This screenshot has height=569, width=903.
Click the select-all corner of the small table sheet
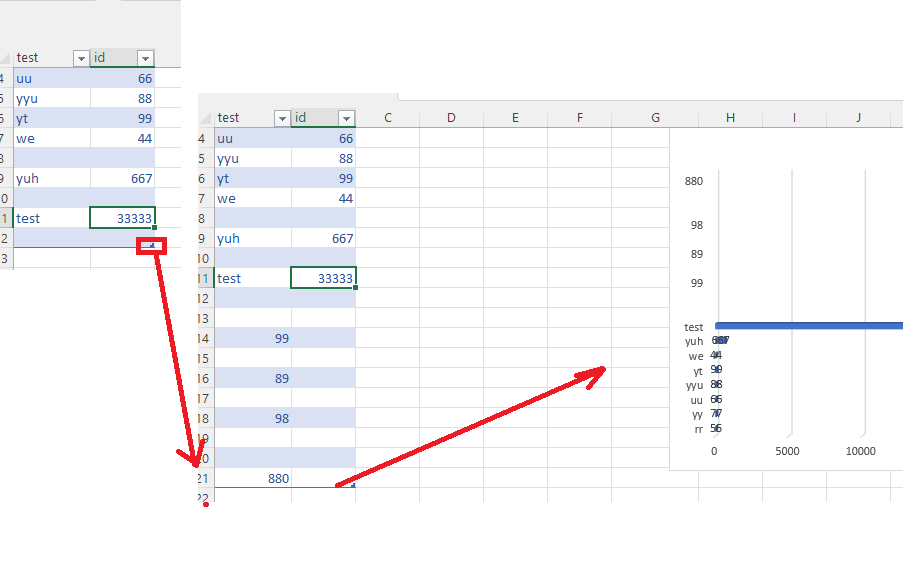[x=5, y=58]
